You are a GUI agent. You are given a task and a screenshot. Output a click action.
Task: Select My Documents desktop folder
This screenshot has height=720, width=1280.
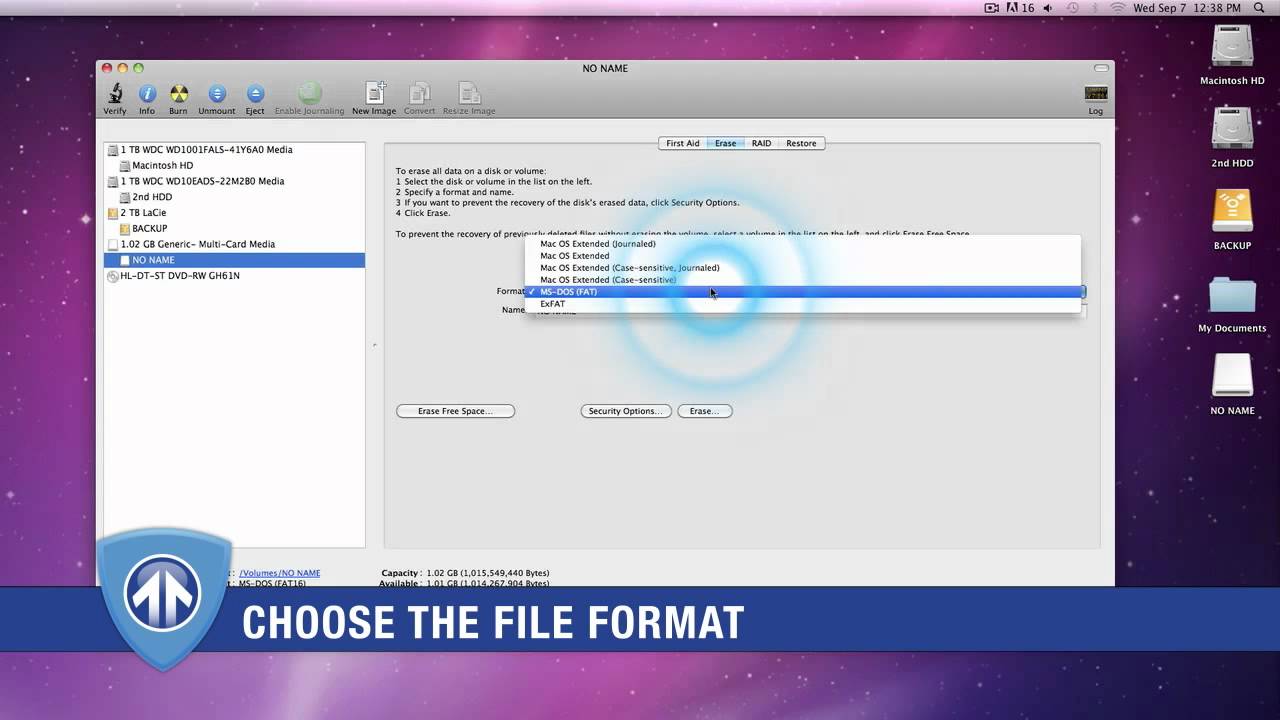click(1232, 296)
